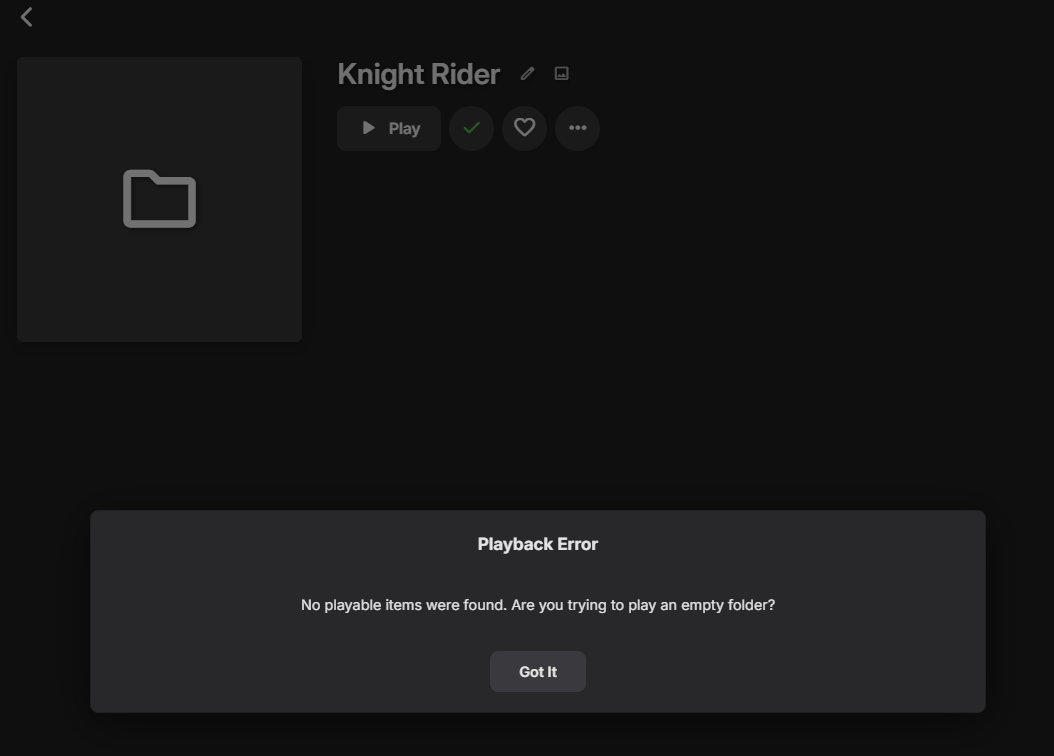Select the 'No playable items were found' message

click(x=538, y=605)
